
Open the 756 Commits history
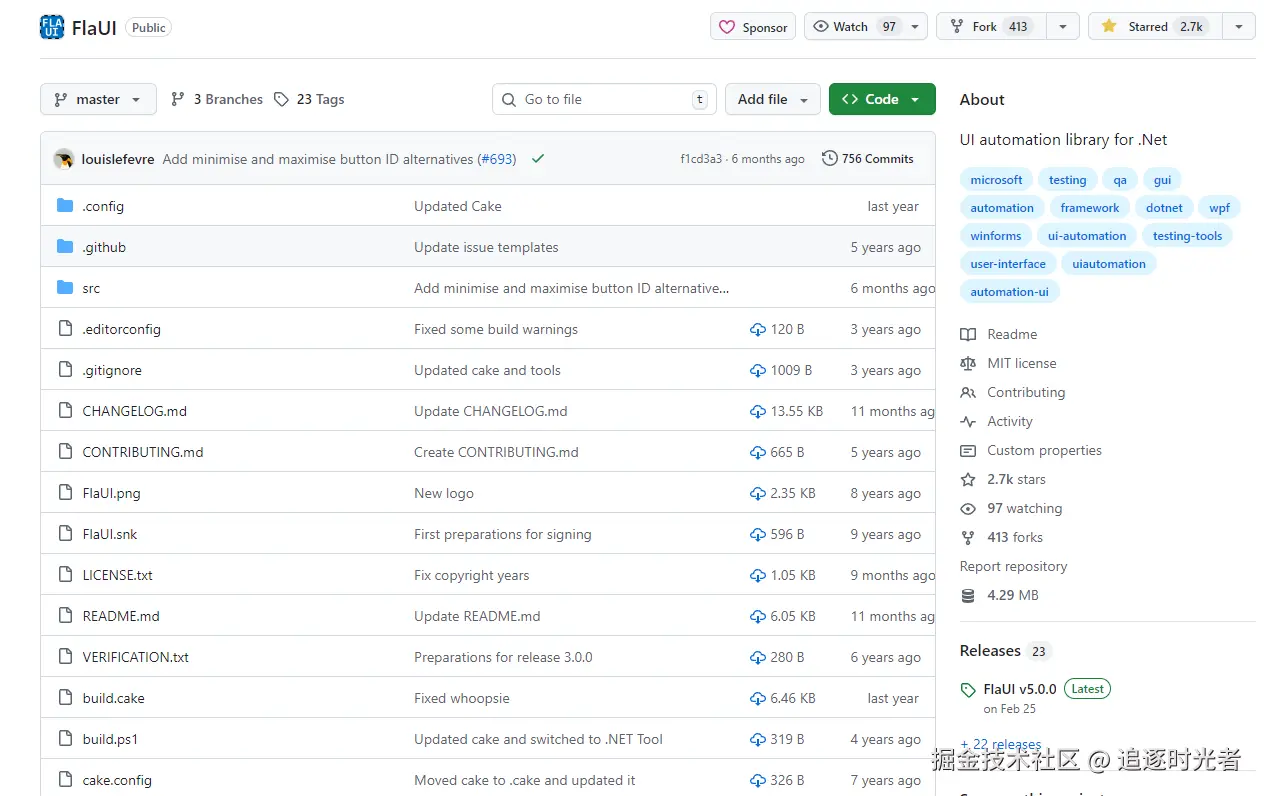coord(867,159)
